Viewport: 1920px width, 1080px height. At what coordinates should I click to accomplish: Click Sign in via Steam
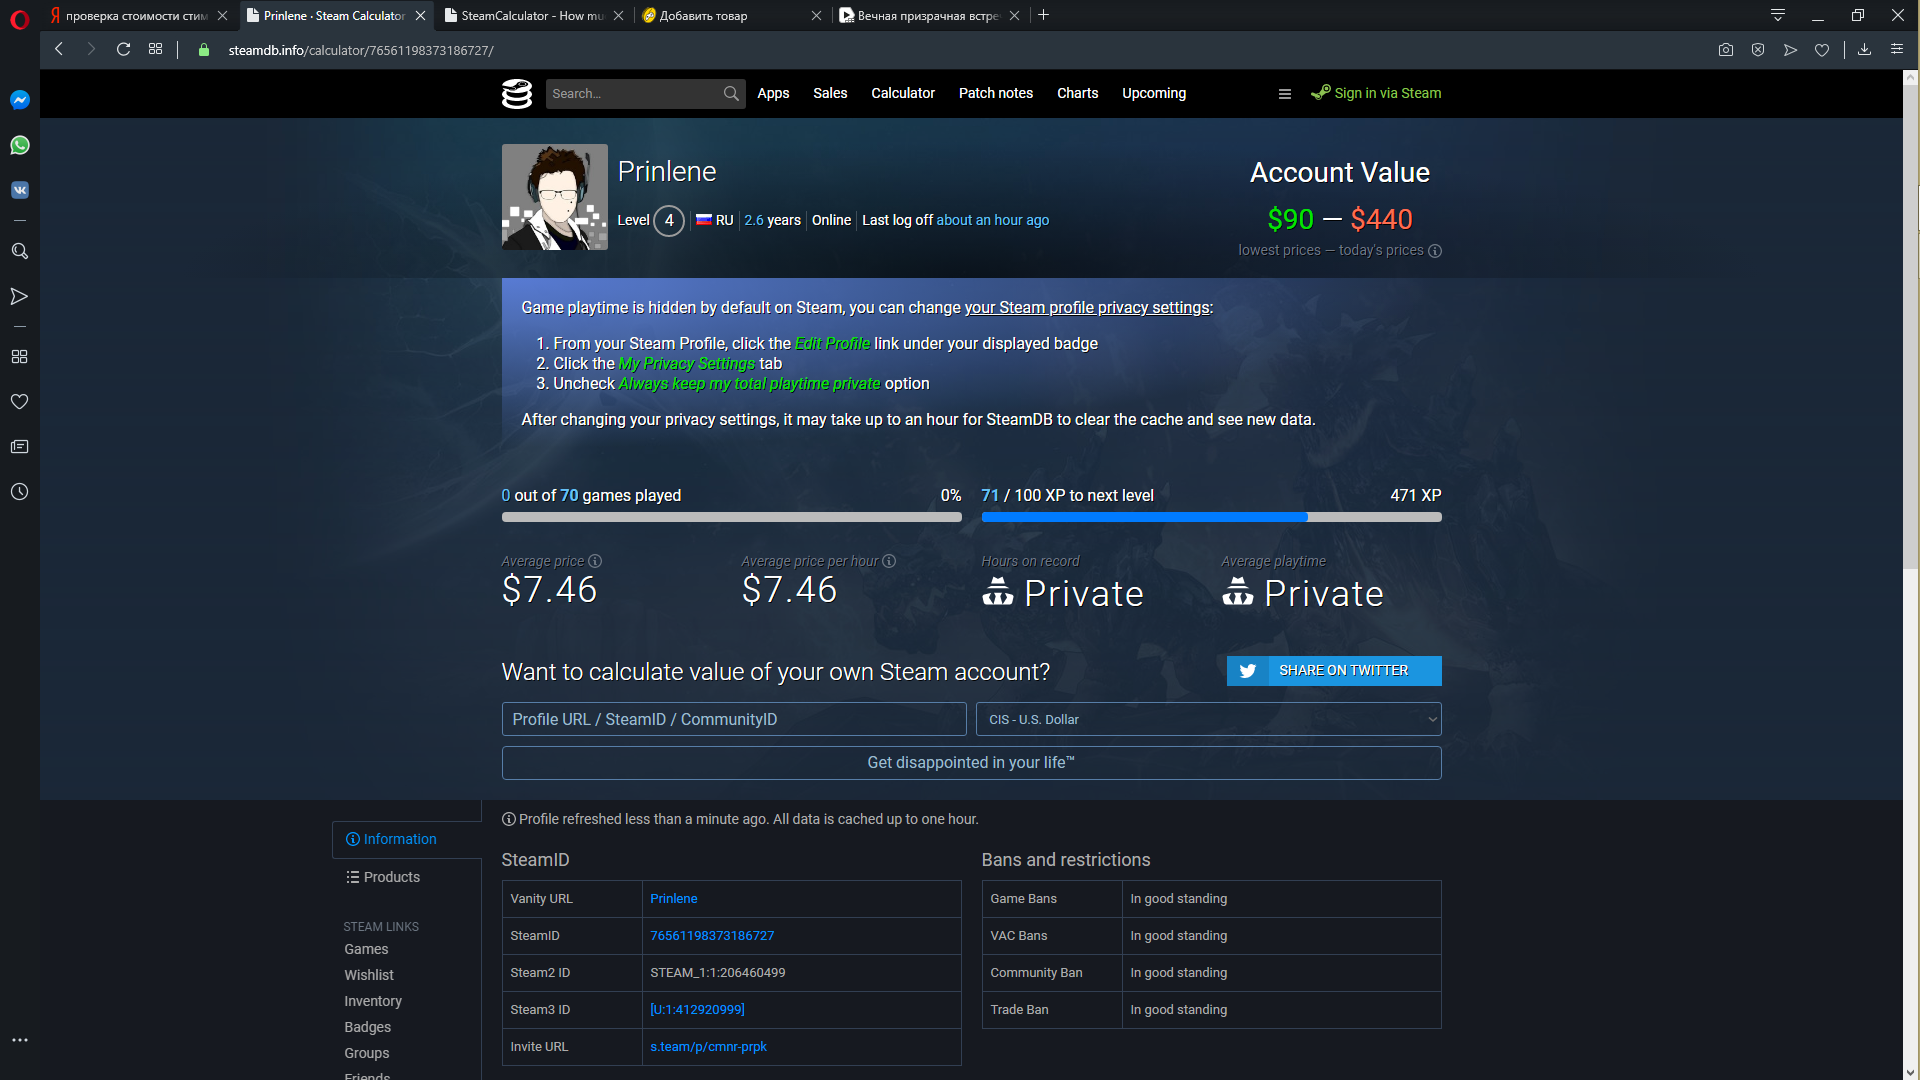(x=1376, y=93)
